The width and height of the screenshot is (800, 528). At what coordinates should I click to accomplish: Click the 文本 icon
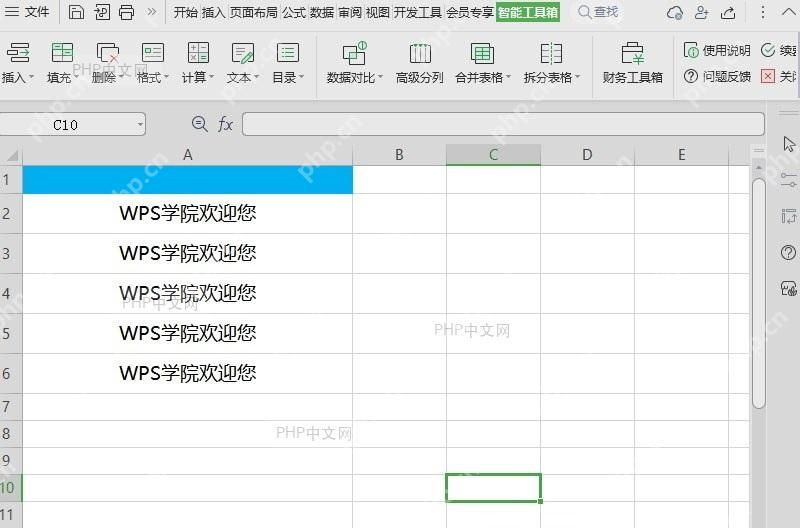[243, 53]
